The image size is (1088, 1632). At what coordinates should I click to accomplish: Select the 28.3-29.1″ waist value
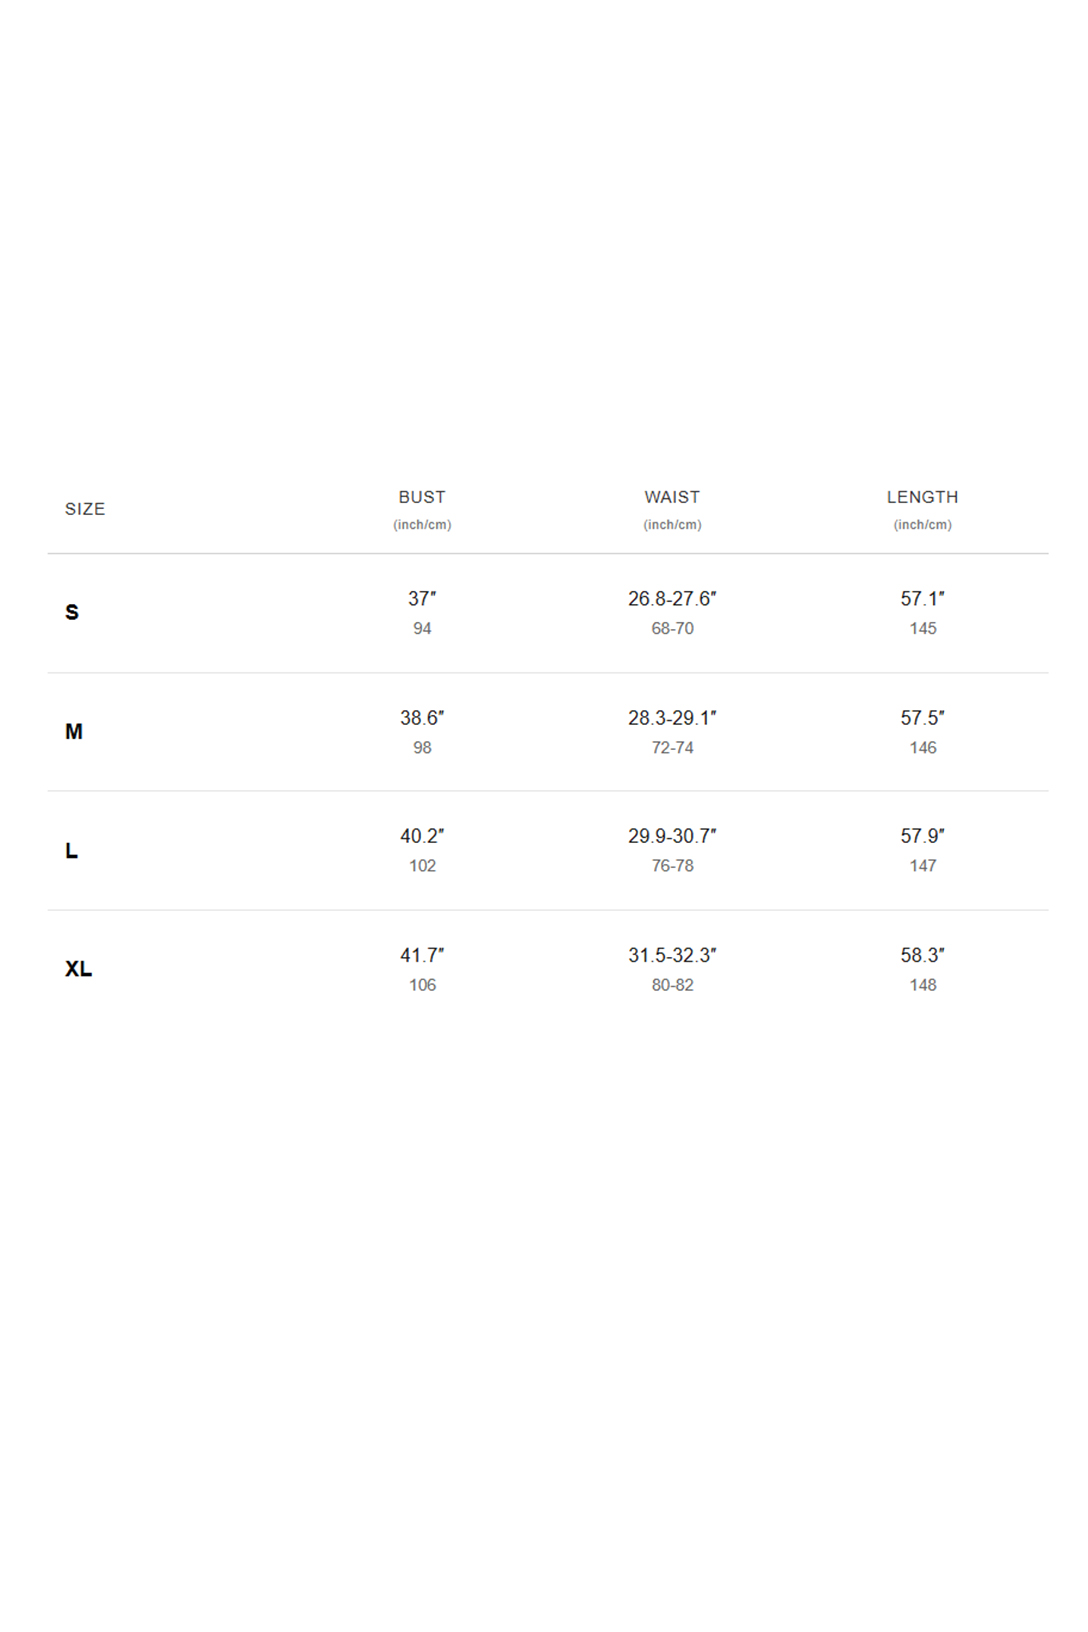coord(672,717)
